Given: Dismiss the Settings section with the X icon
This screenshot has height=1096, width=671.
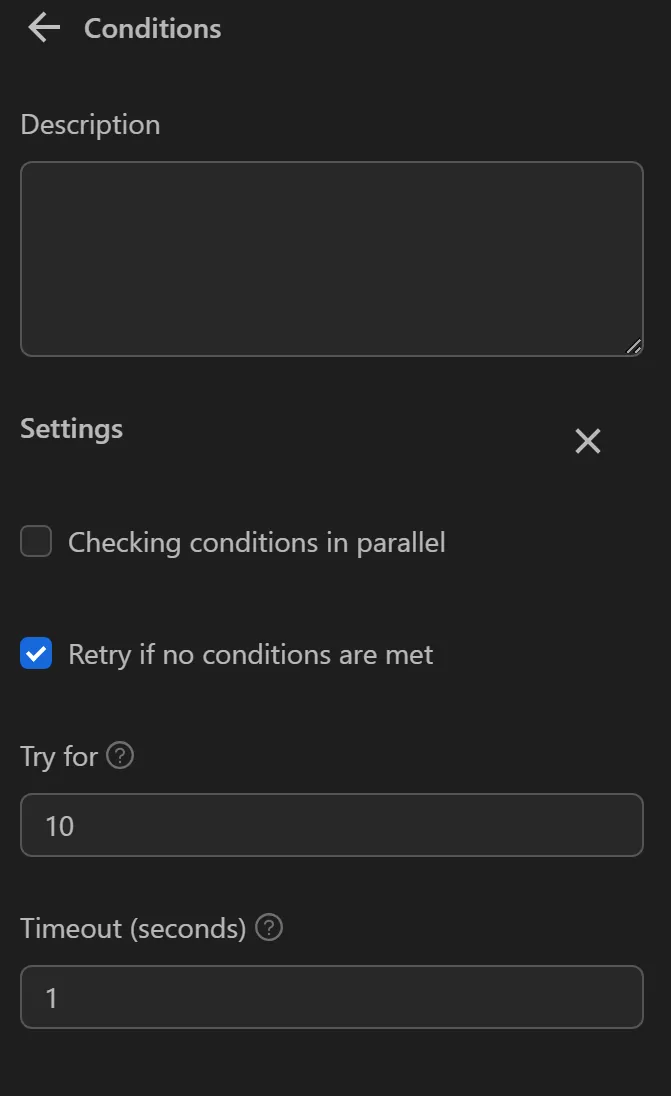Looking at the screenshot, I should 587,441.
